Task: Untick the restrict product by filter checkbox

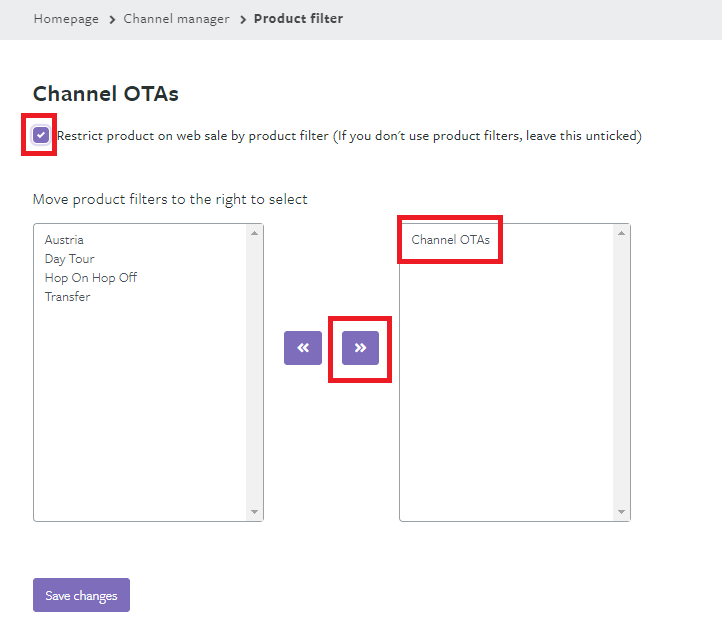Action: [x=41, y=135]
